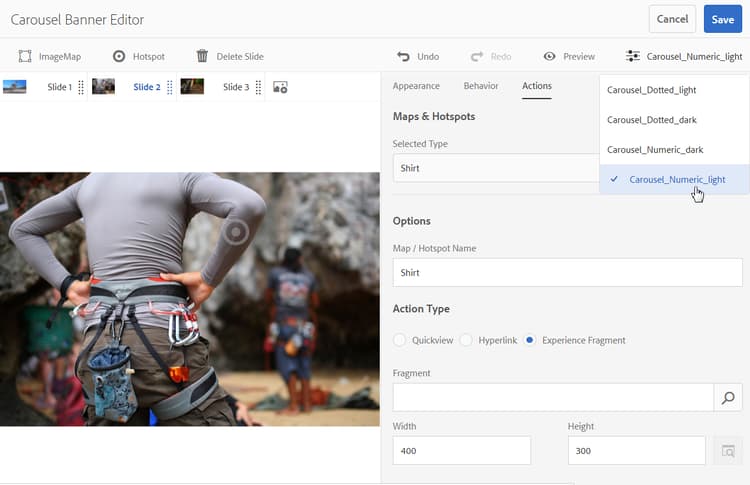This screenshot has height=485, width=750.
Task: Select the Slide 2 label
Action: pos(147,87)
